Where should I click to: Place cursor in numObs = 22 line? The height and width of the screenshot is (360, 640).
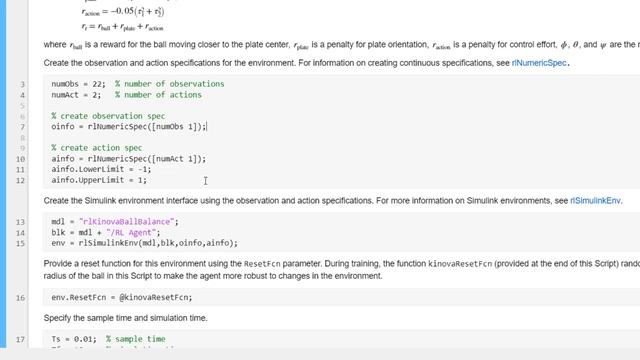click(138, 84)
